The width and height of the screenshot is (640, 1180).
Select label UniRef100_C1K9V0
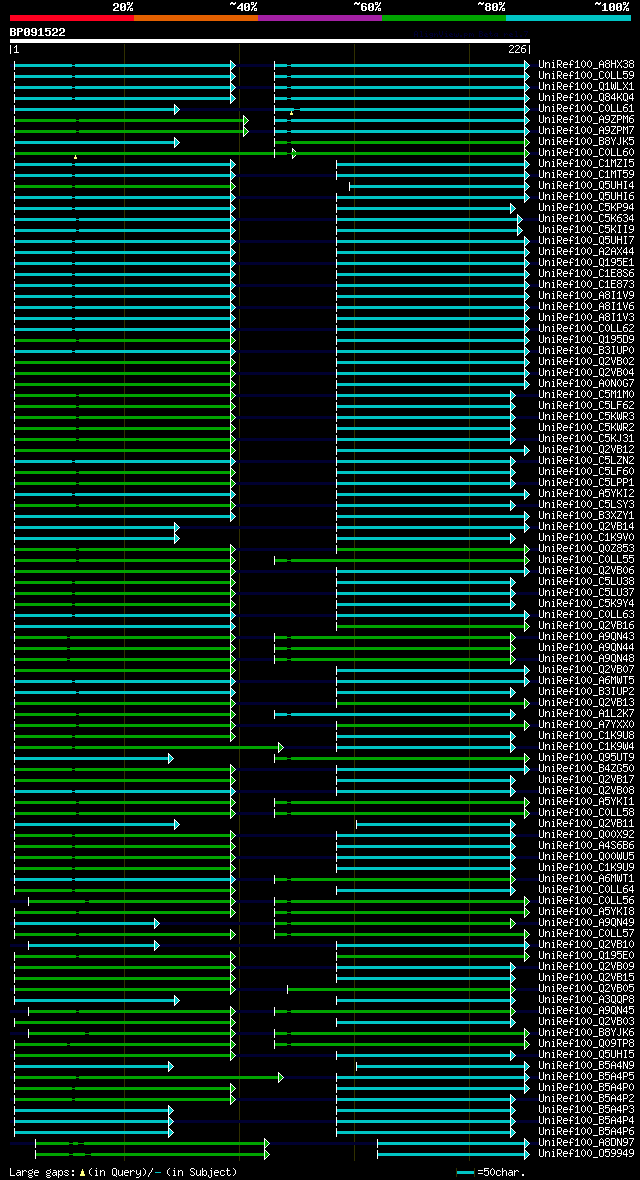[587, 537]
